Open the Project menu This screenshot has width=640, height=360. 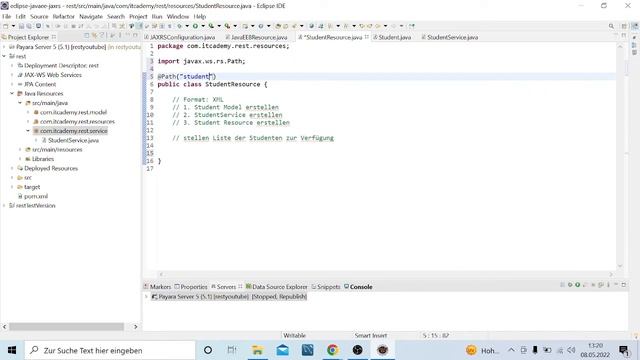(138, 16)
